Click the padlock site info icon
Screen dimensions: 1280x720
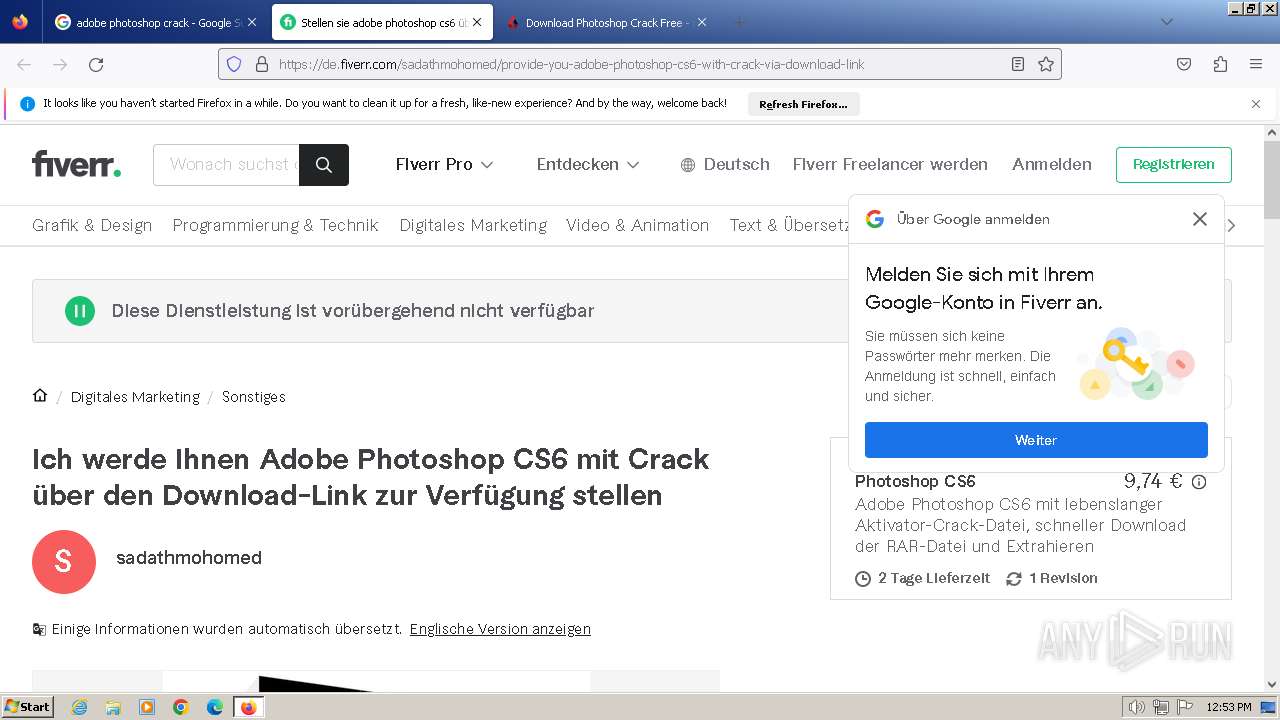click(262, 64)
